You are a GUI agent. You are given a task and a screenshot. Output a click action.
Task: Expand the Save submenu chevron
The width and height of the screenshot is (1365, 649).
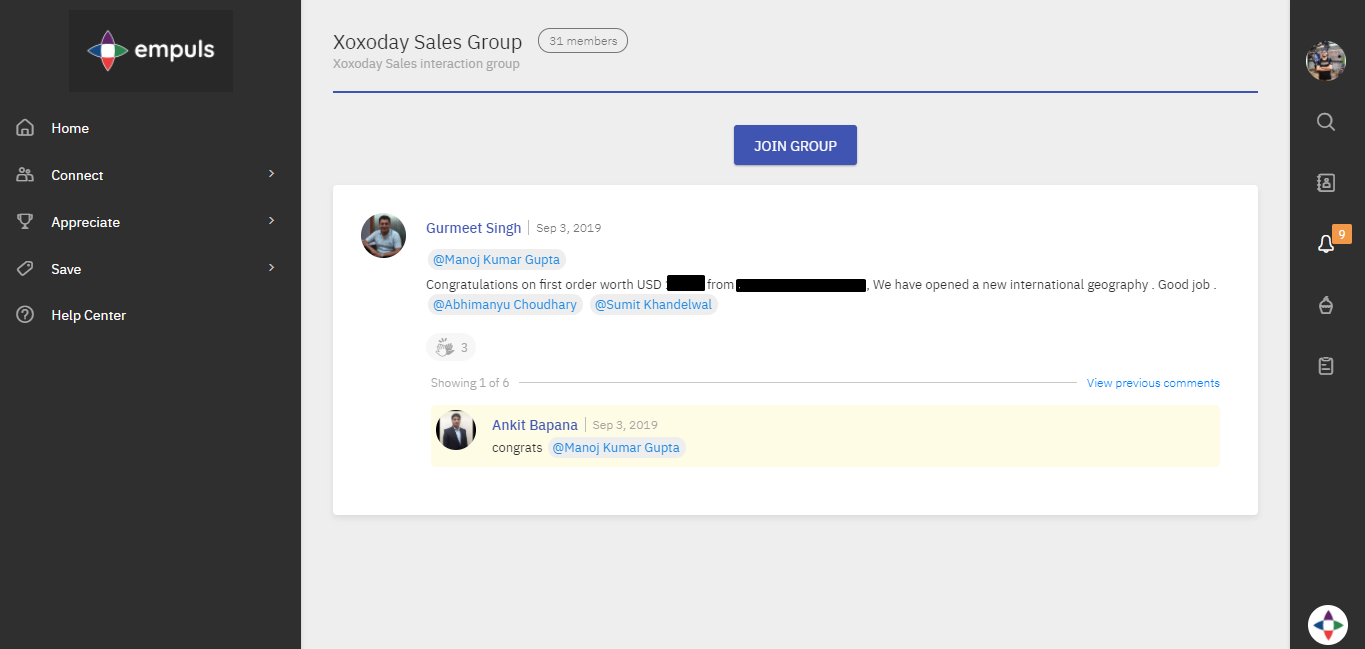coord(271,268)
